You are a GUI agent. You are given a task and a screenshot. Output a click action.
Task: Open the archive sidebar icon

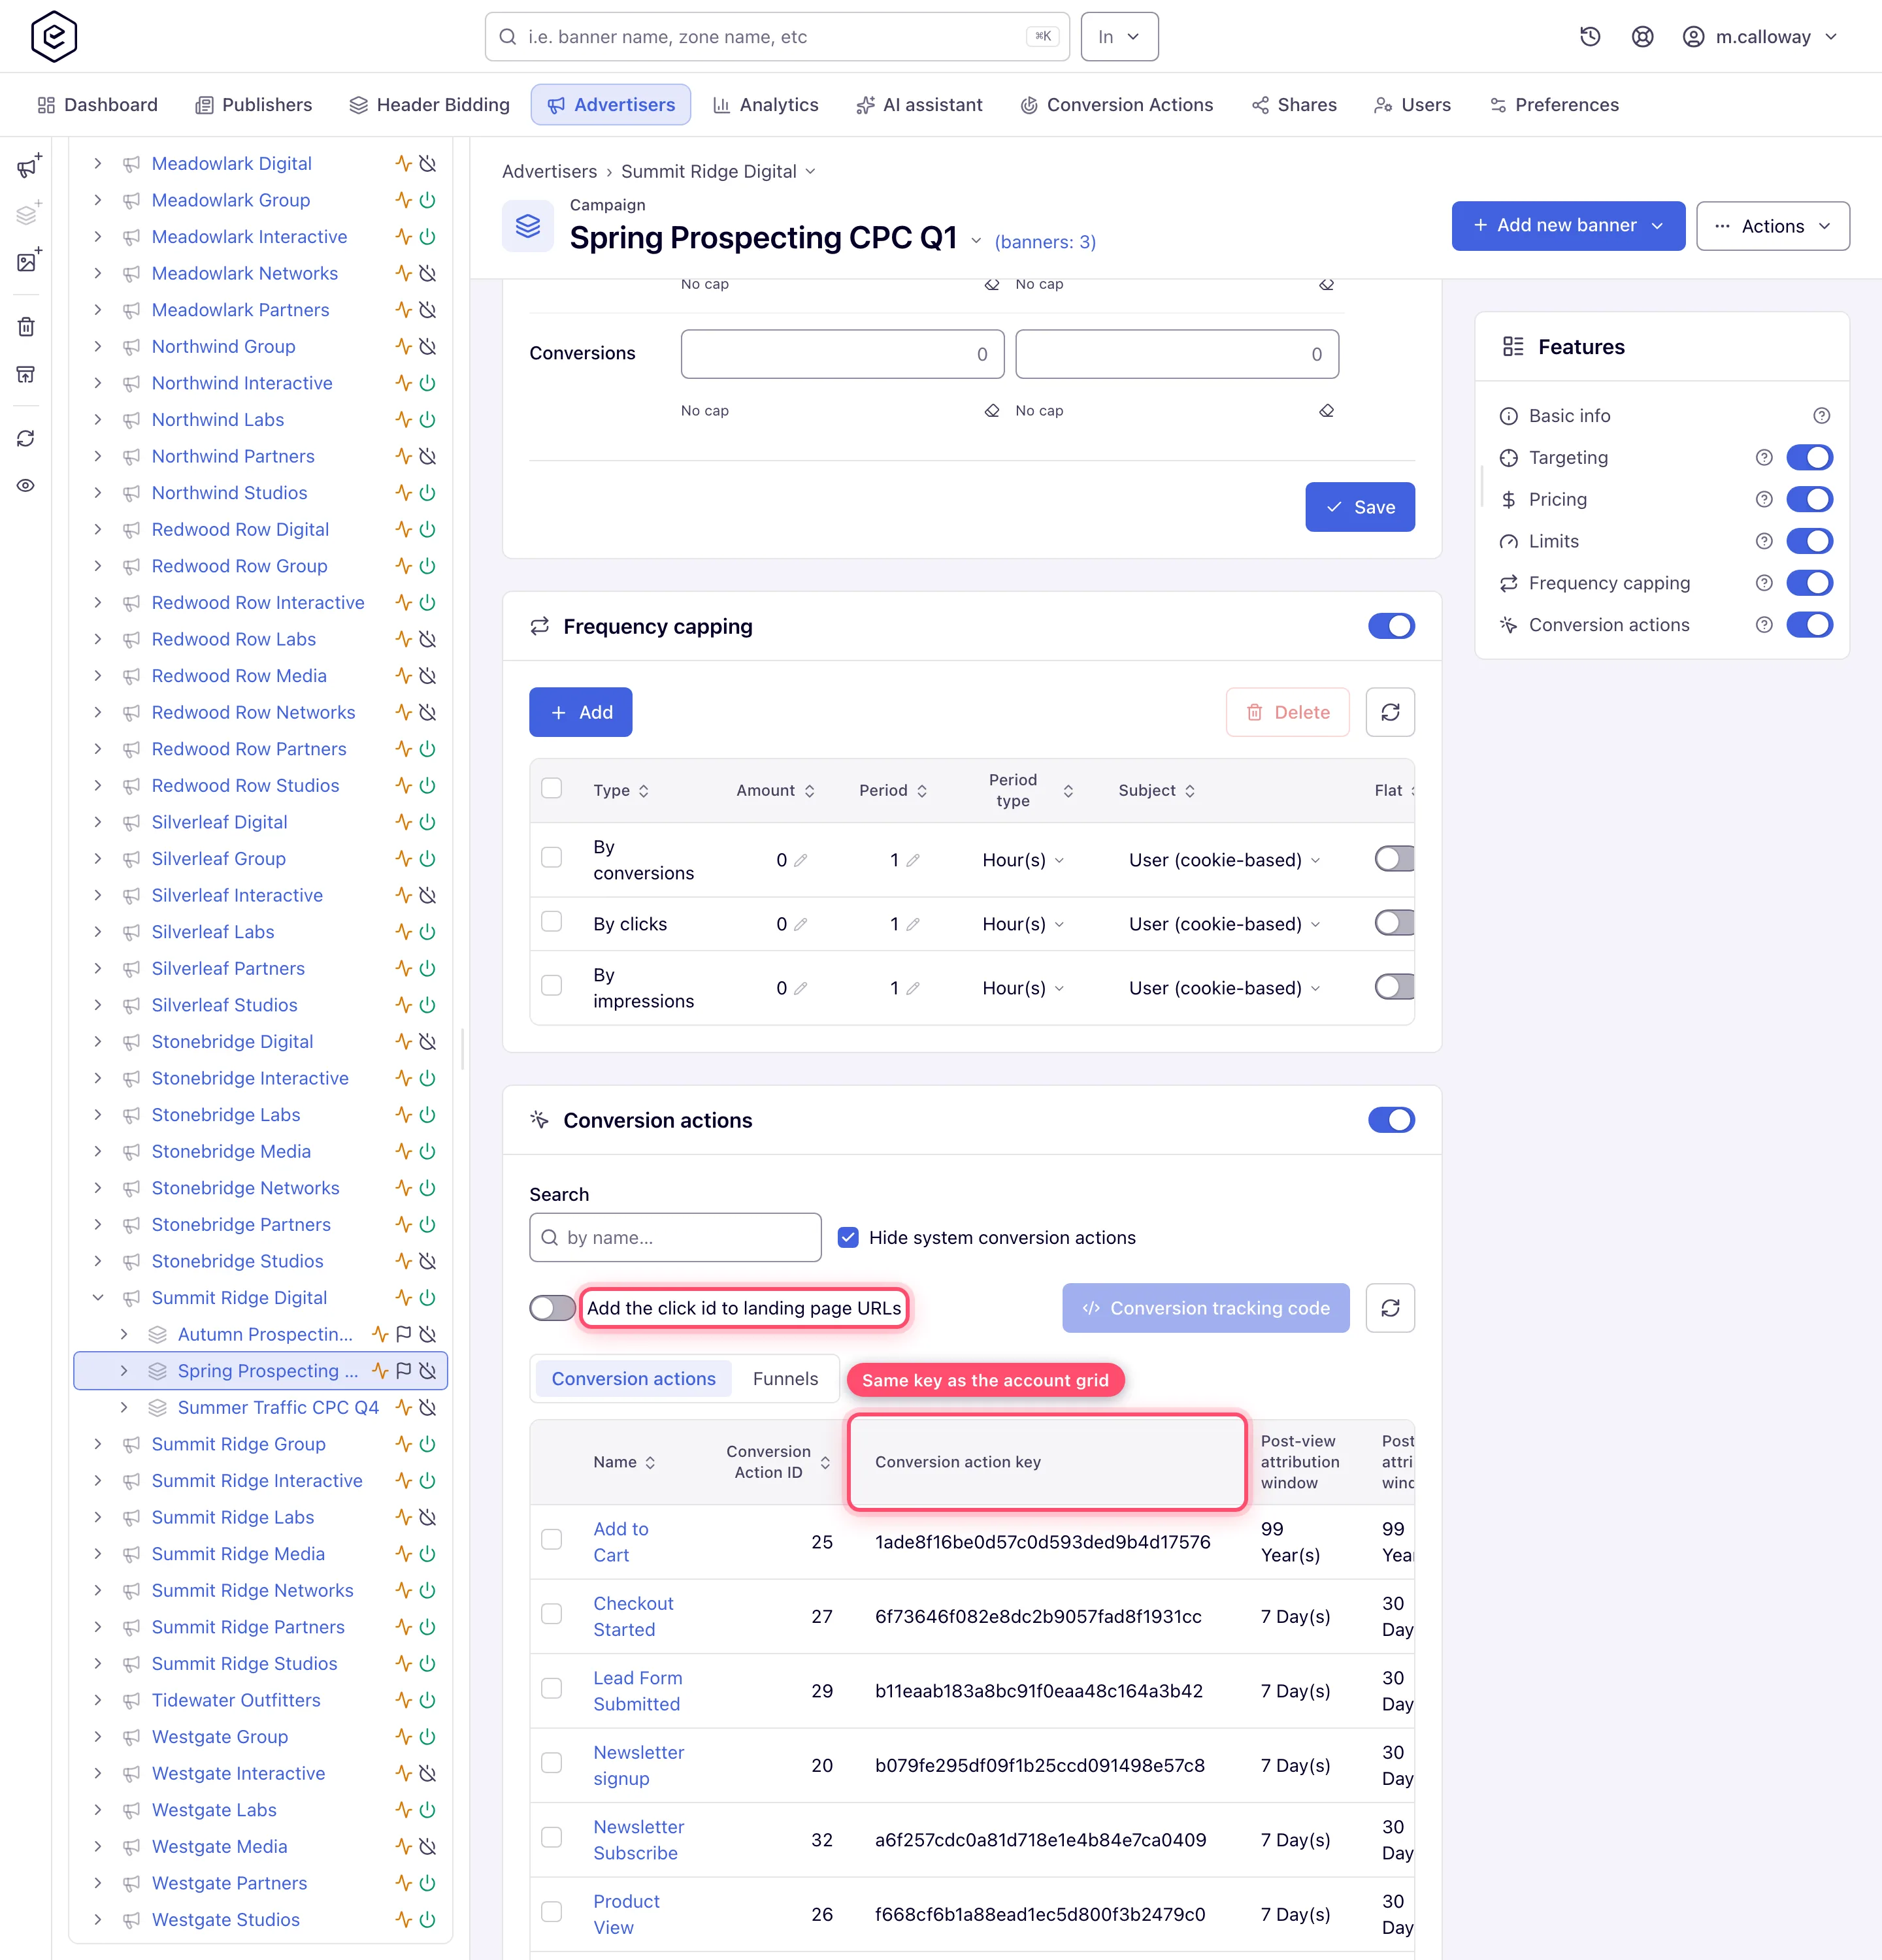point(27,374)
